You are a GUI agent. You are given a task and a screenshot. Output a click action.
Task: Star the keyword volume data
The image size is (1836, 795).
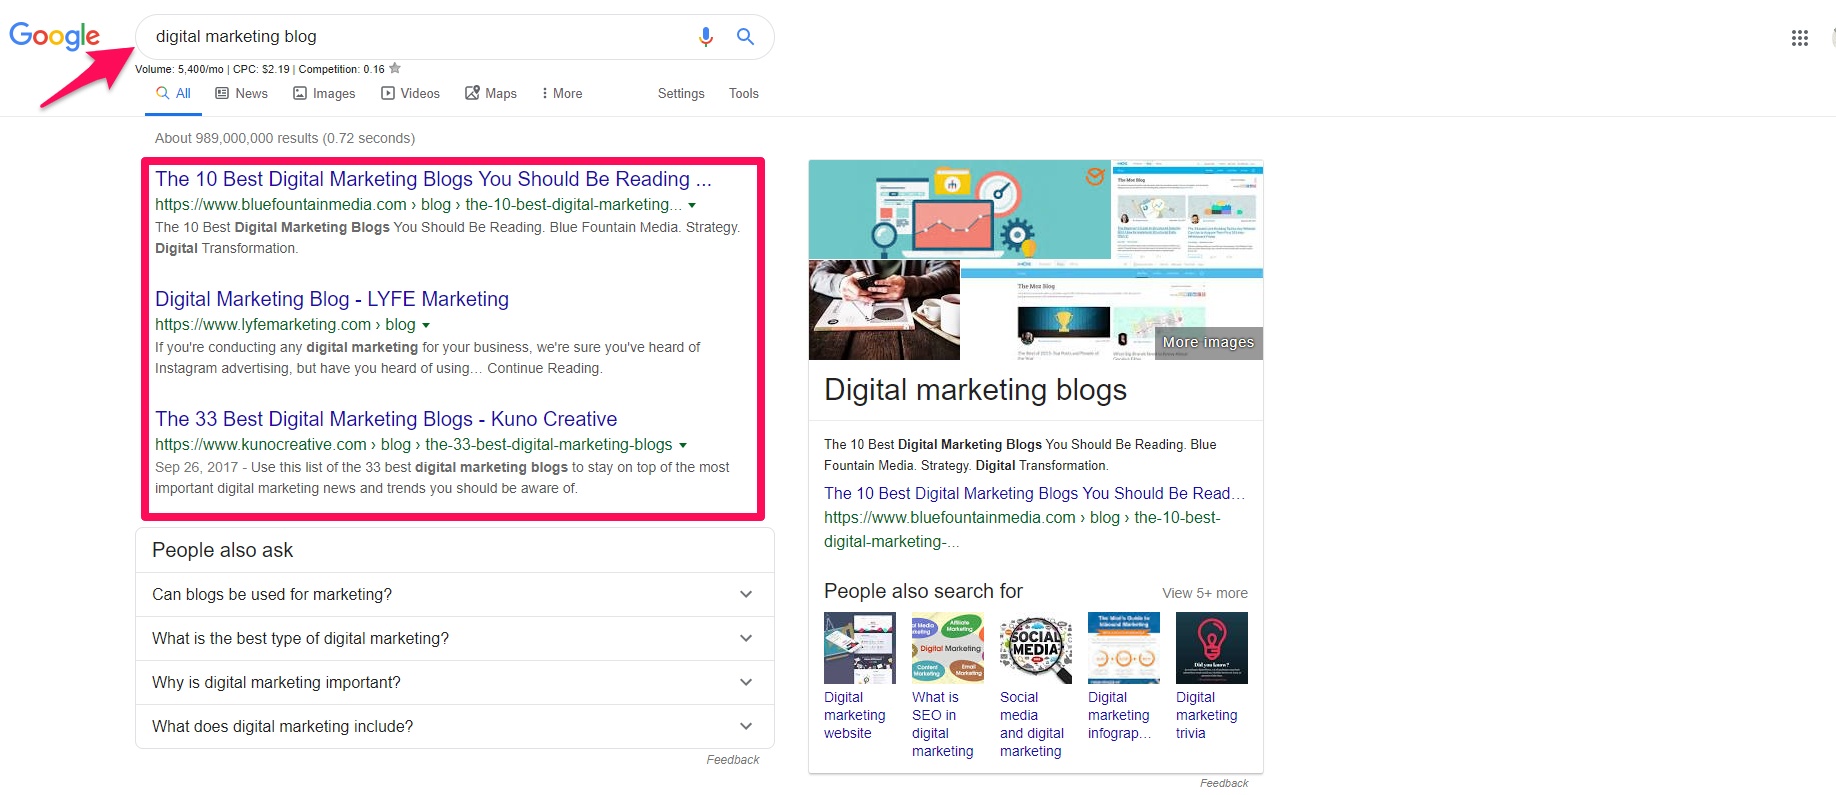click(x=395, y=68)
